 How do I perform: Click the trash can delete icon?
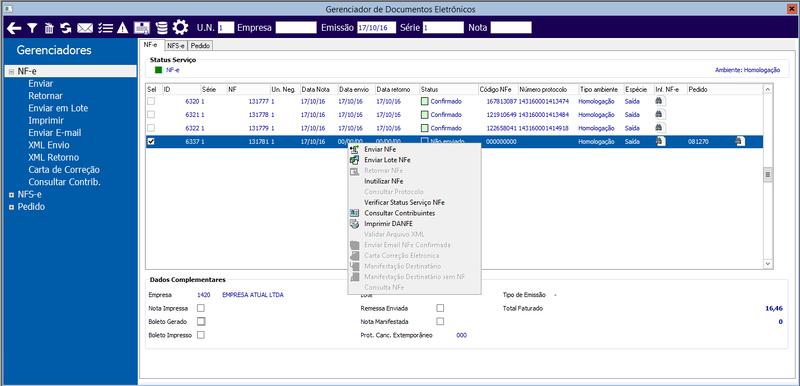click(x=49, y=28)
